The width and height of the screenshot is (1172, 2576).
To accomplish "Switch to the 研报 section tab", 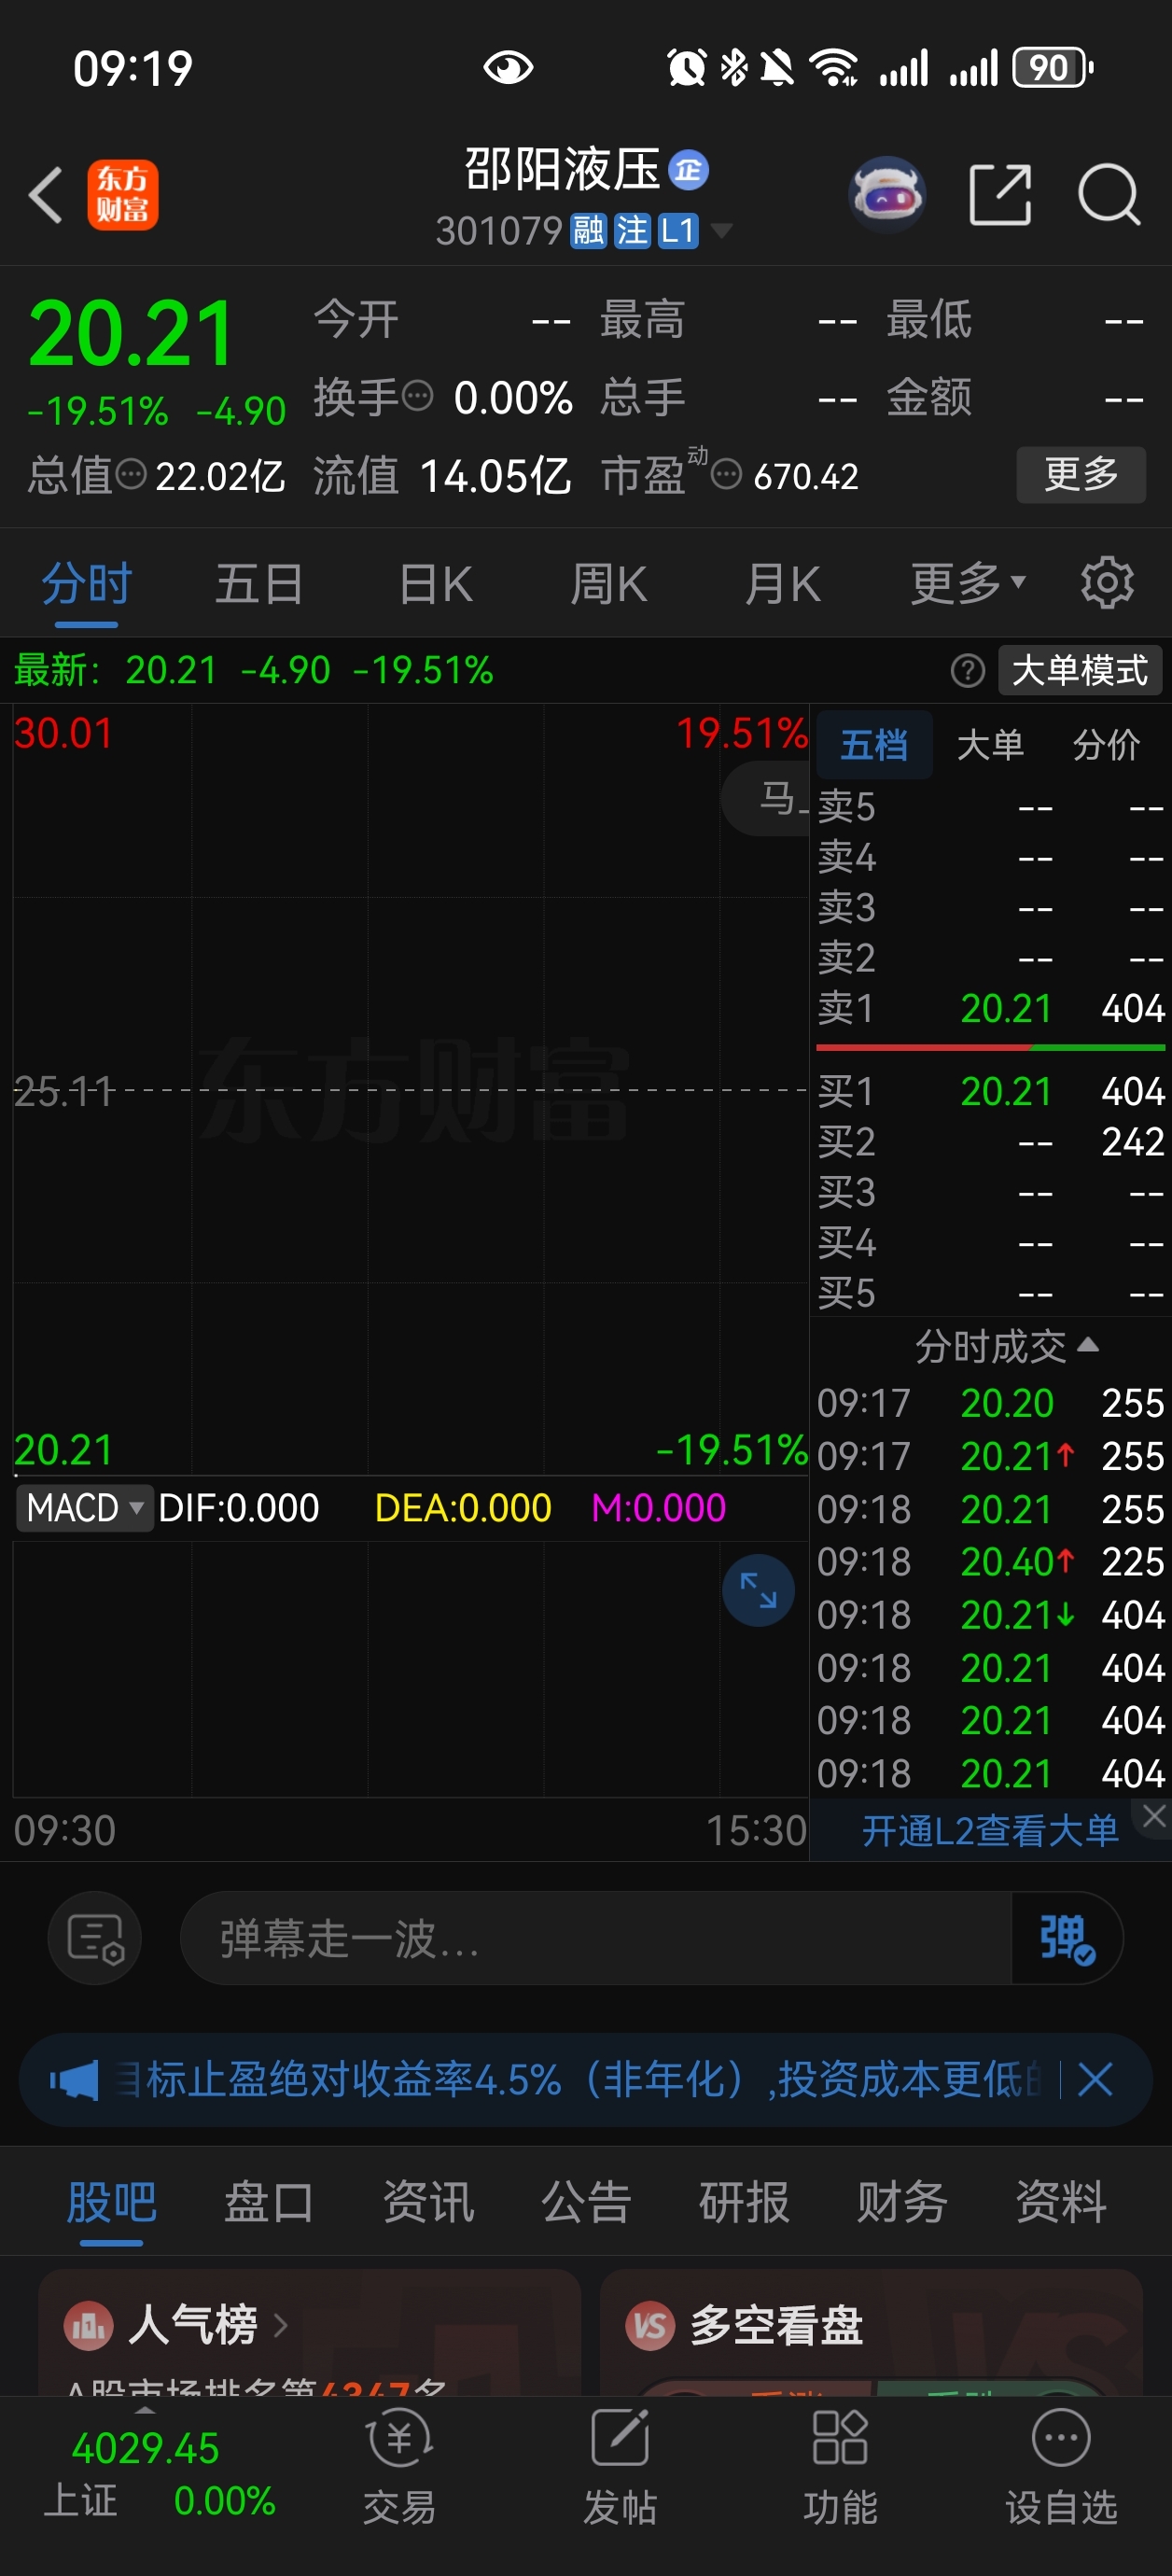I will [744, 2202].
